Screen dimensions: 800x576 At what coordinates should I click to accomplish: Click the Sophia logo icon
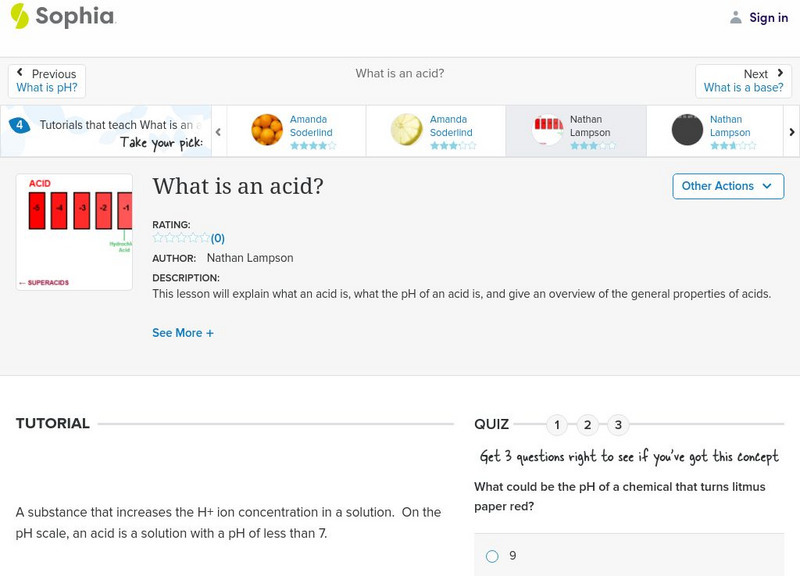coord(20,16)
